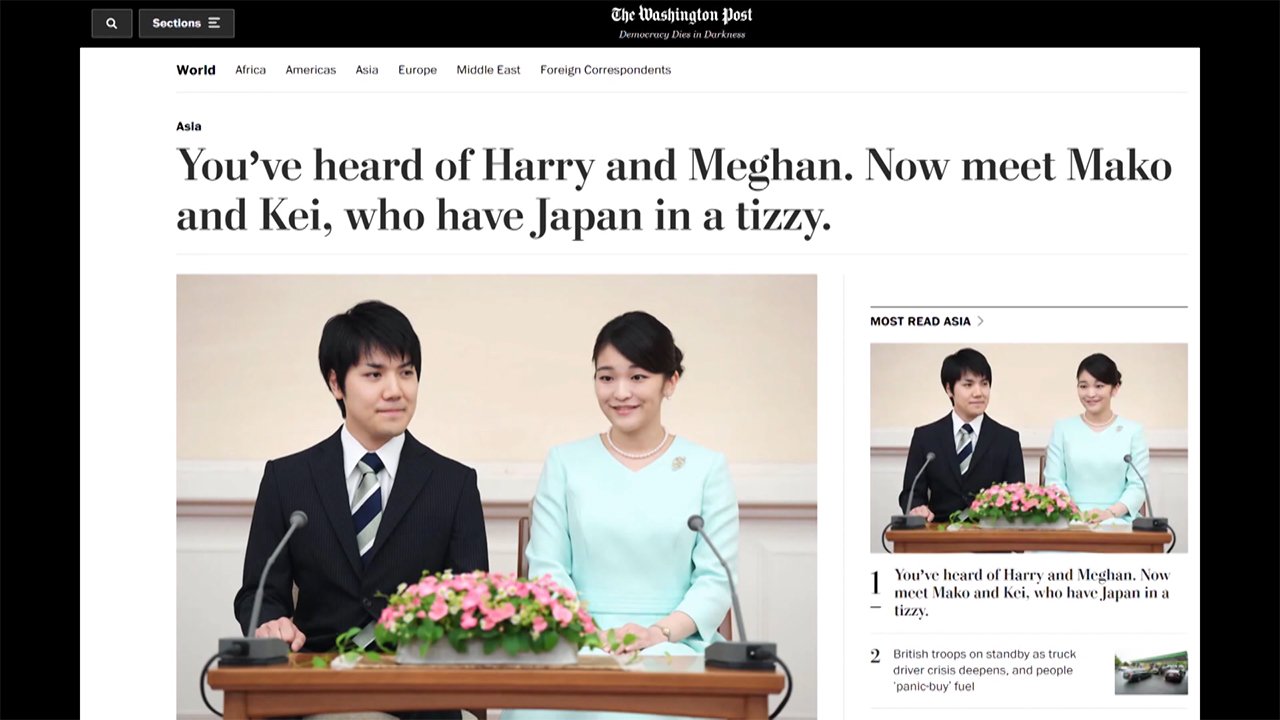Select the World navigation tab
Screen dimensions: 1280x720
(x=195, y=70)
